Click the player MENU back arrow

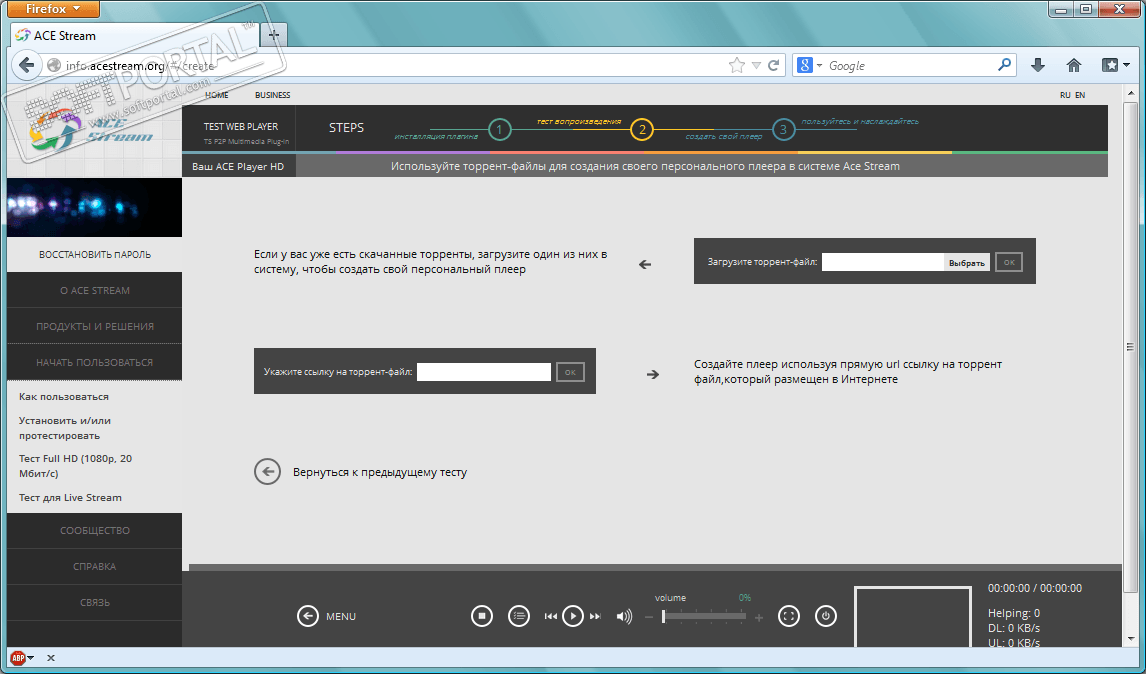pos(308,616)
